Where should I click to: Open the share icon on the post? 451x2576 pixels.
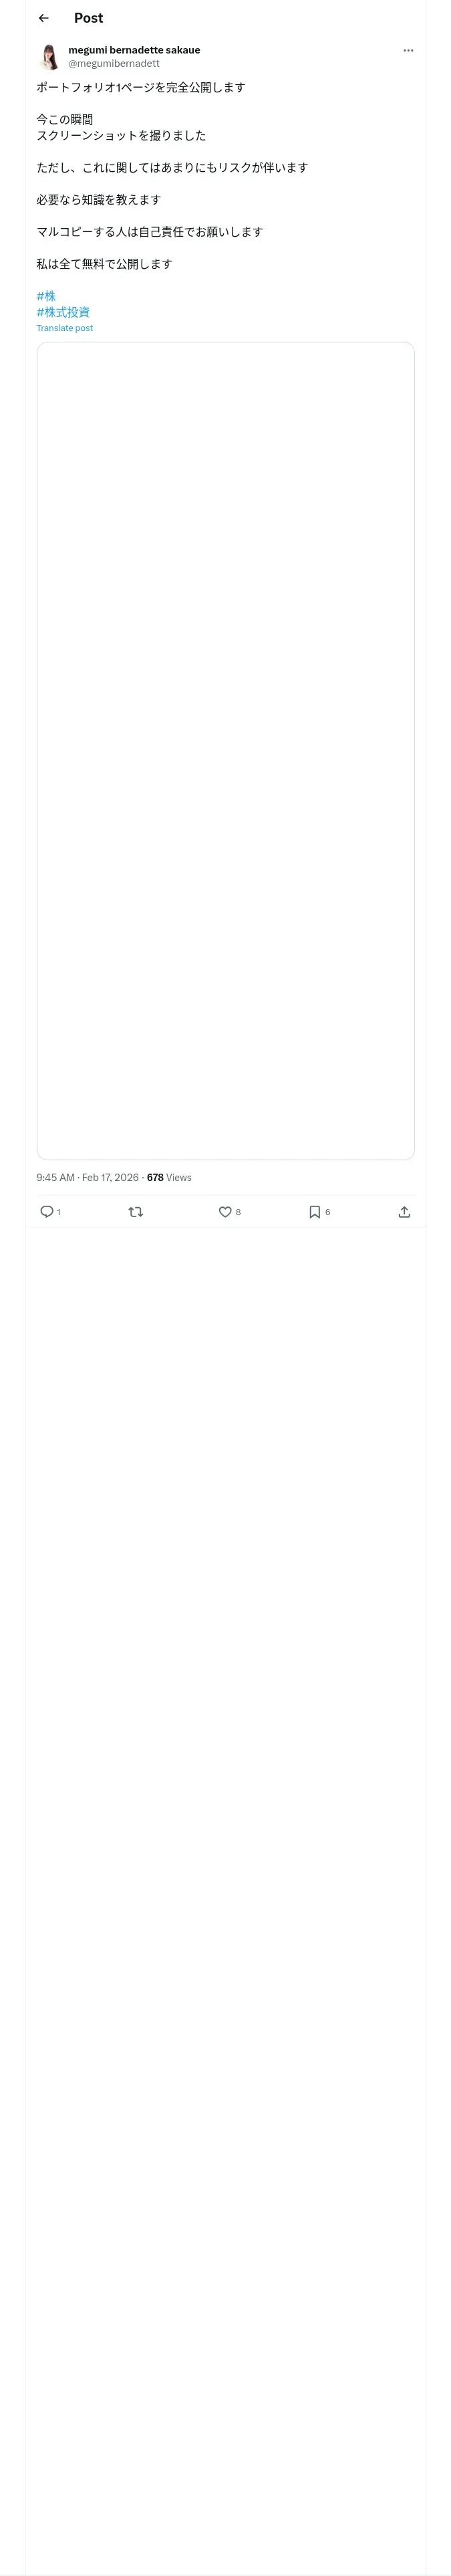(x=404, y=1211)
